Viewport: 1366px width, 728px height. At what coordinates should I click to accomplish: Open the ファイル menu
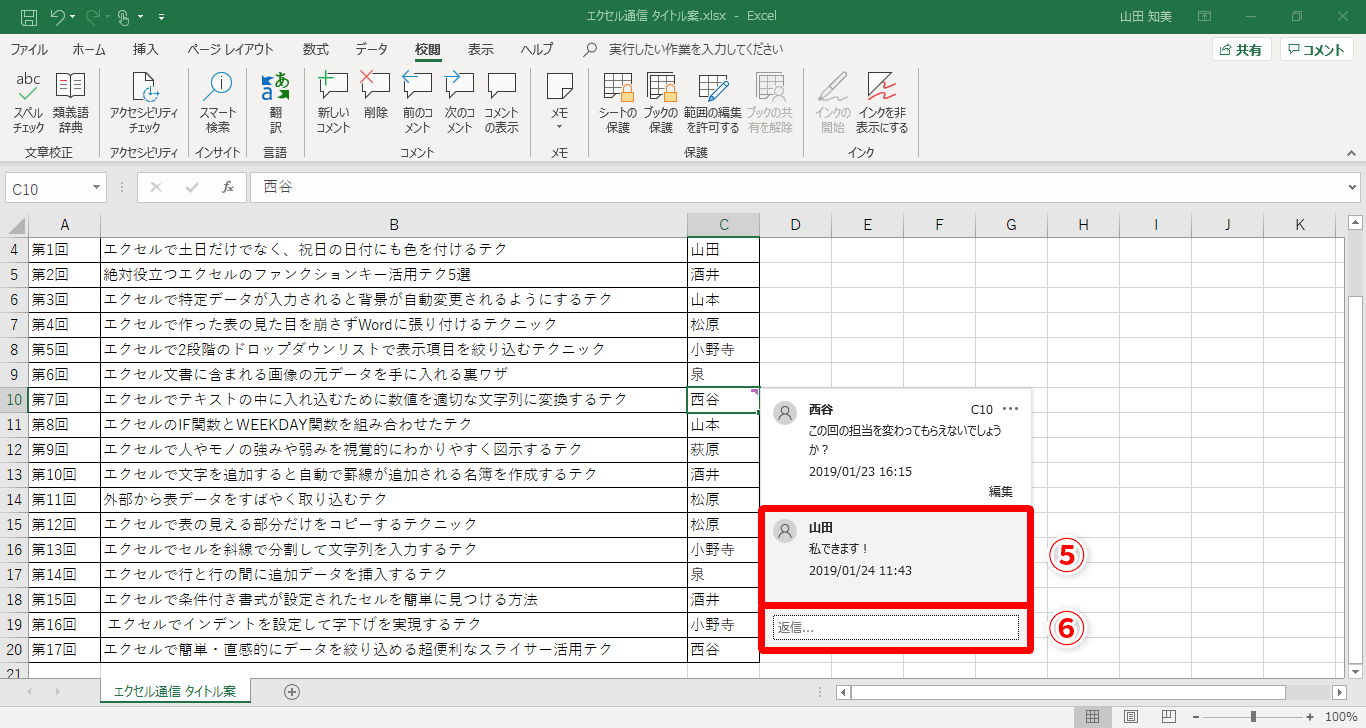click(x=28, y=49)
